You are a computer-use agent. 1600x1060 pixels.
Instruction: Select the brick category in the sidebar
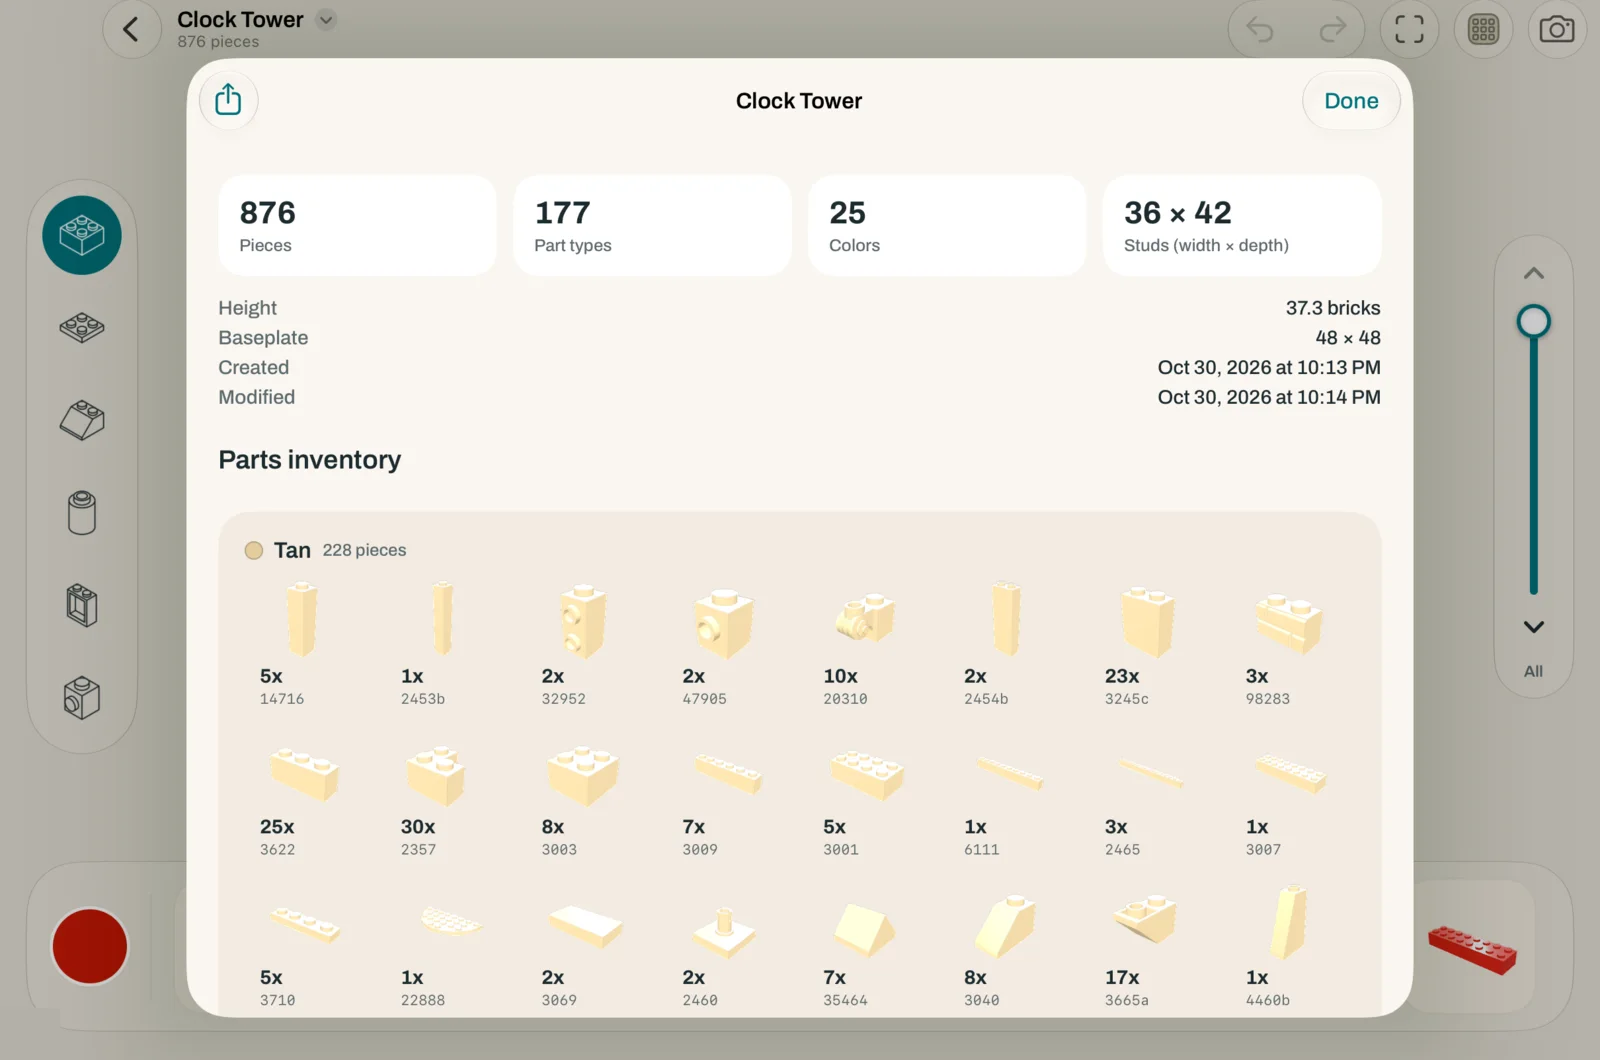(82, 235)
